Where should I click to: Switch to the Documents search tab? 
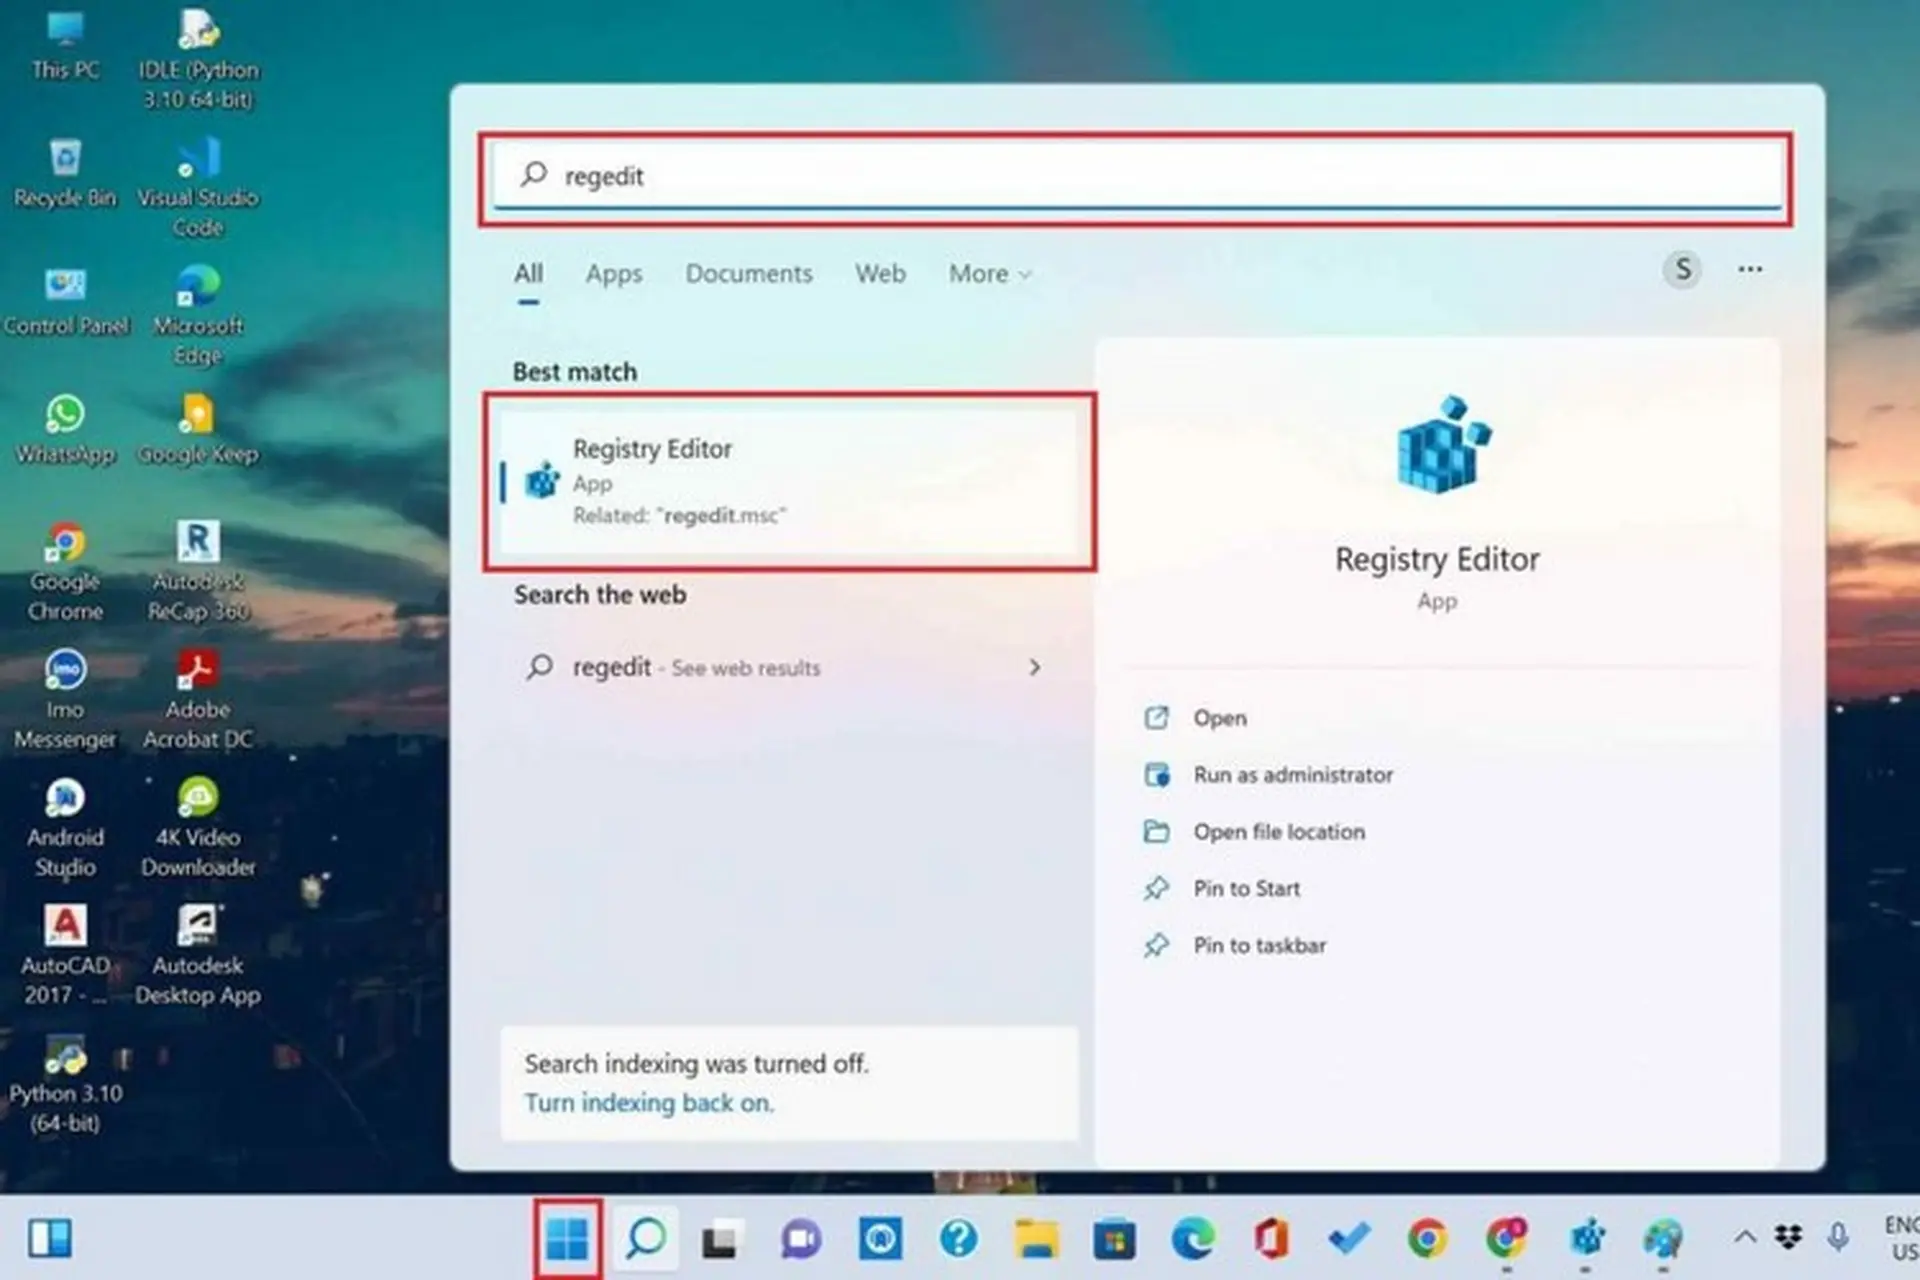pyautogui.click(x=748, y=273)
